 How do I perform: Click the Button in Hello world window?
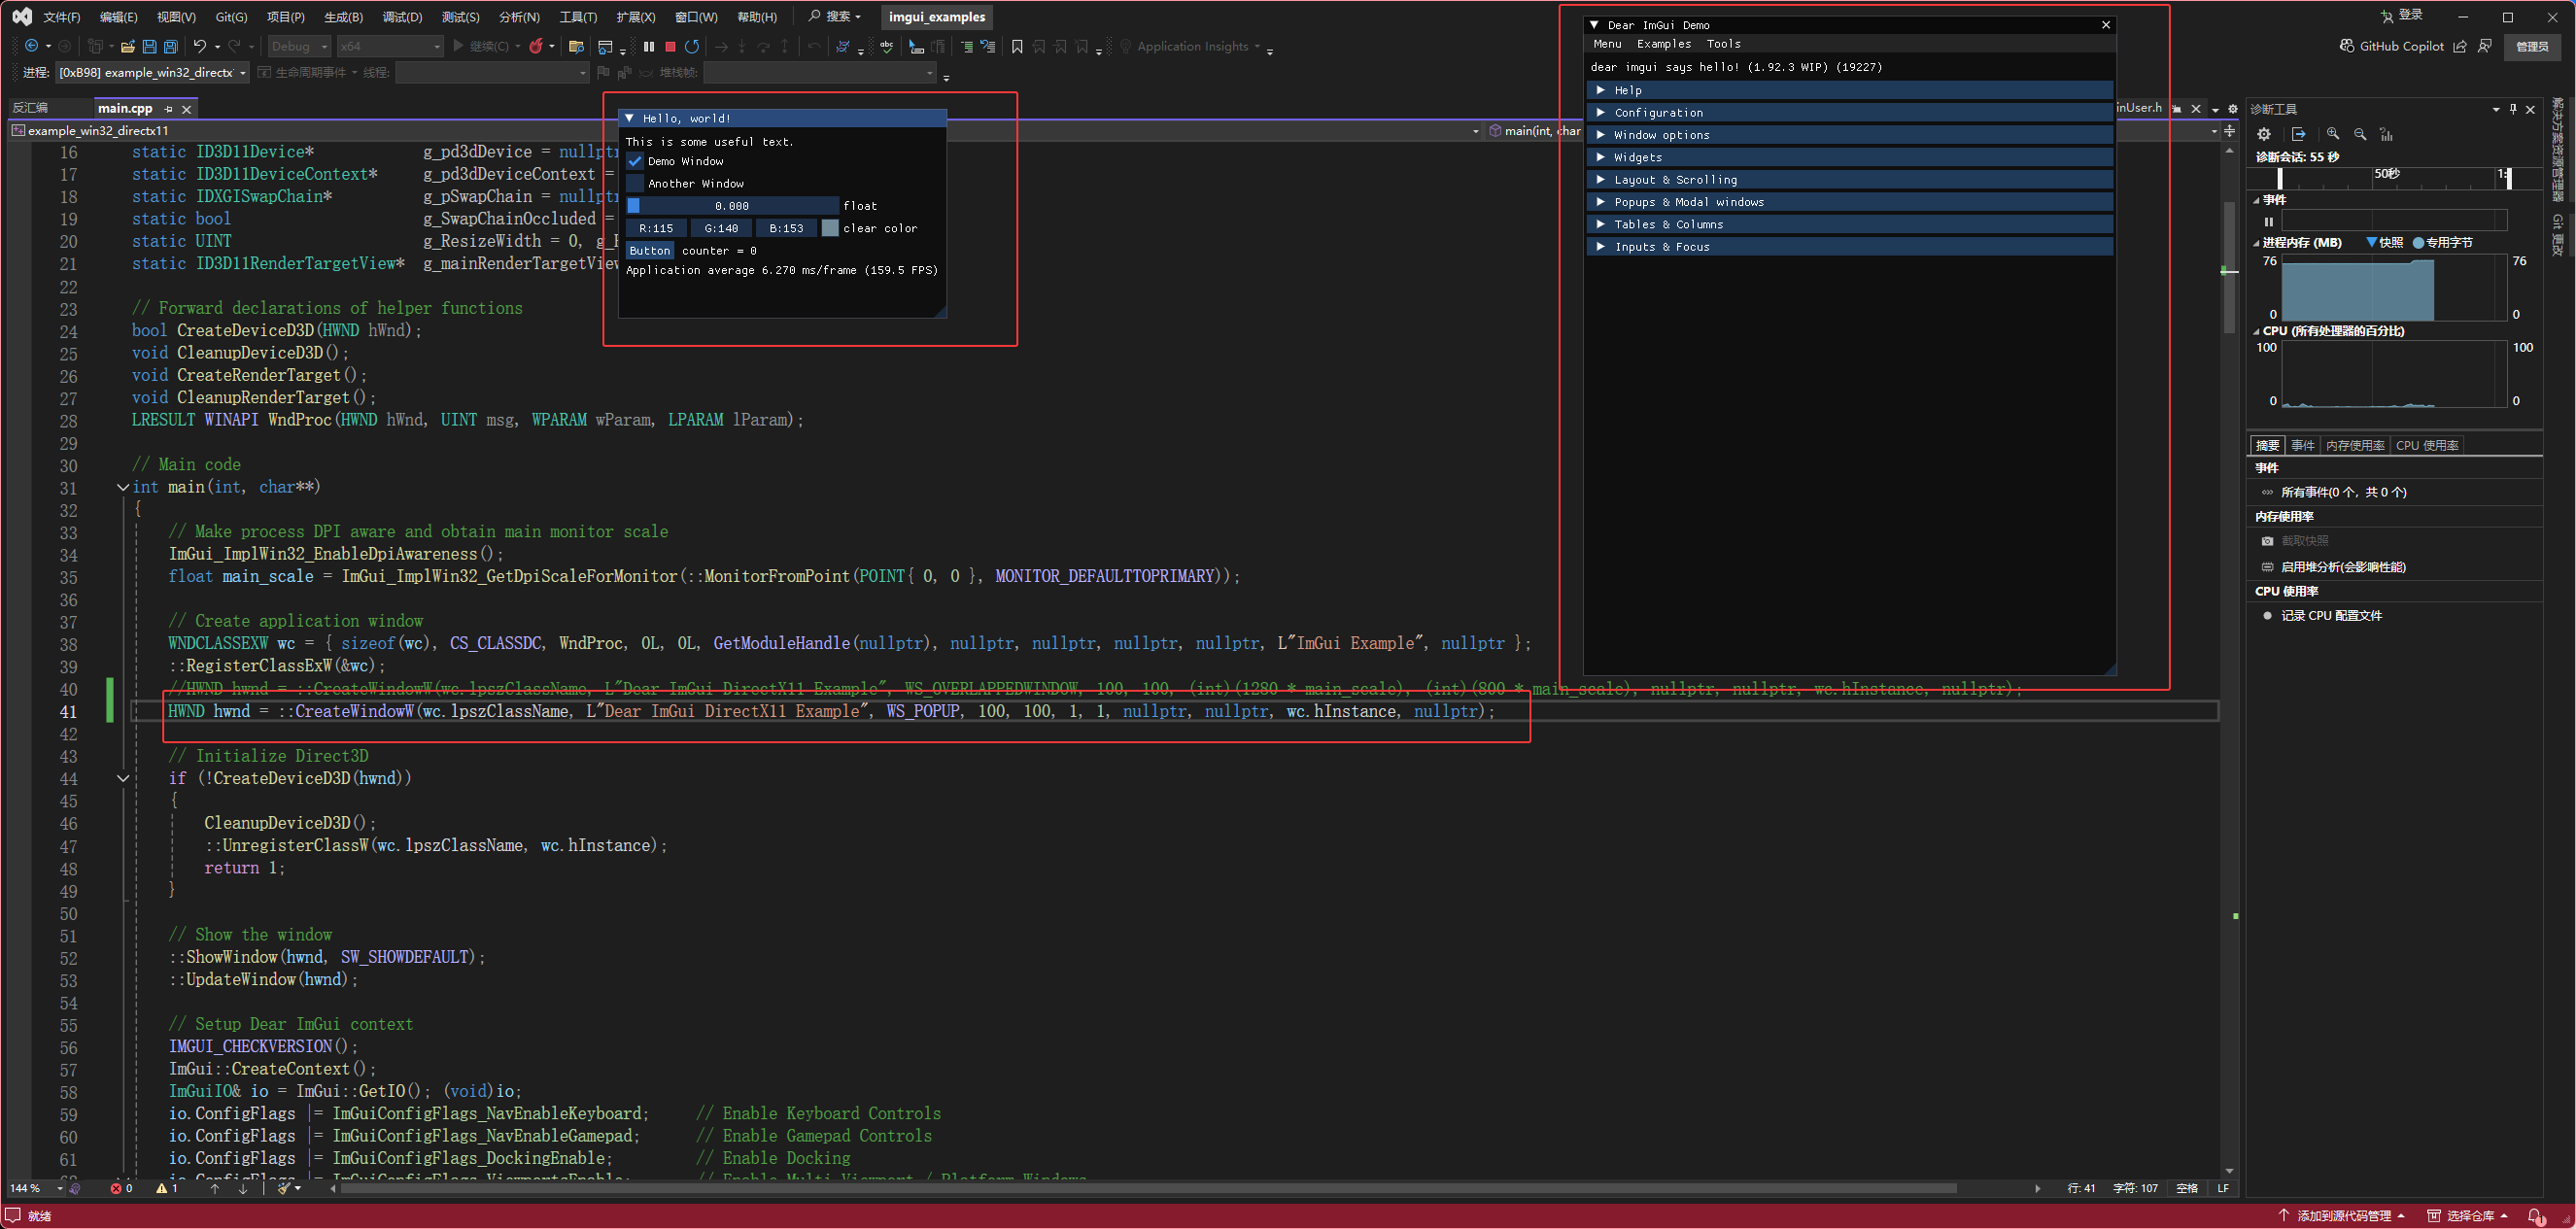[x=650, y=251]
